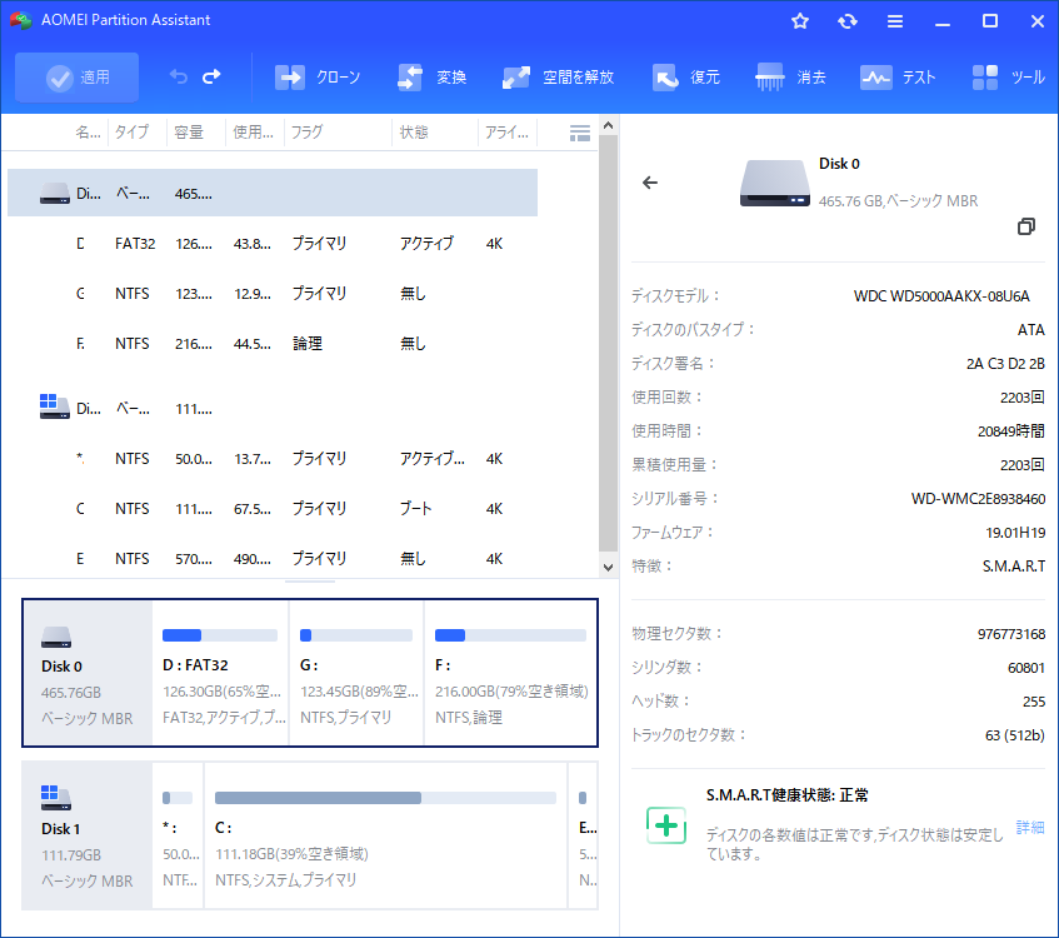1059x938 pixels.
Task: Click the F: usage bar
Action: pos(511,635)
